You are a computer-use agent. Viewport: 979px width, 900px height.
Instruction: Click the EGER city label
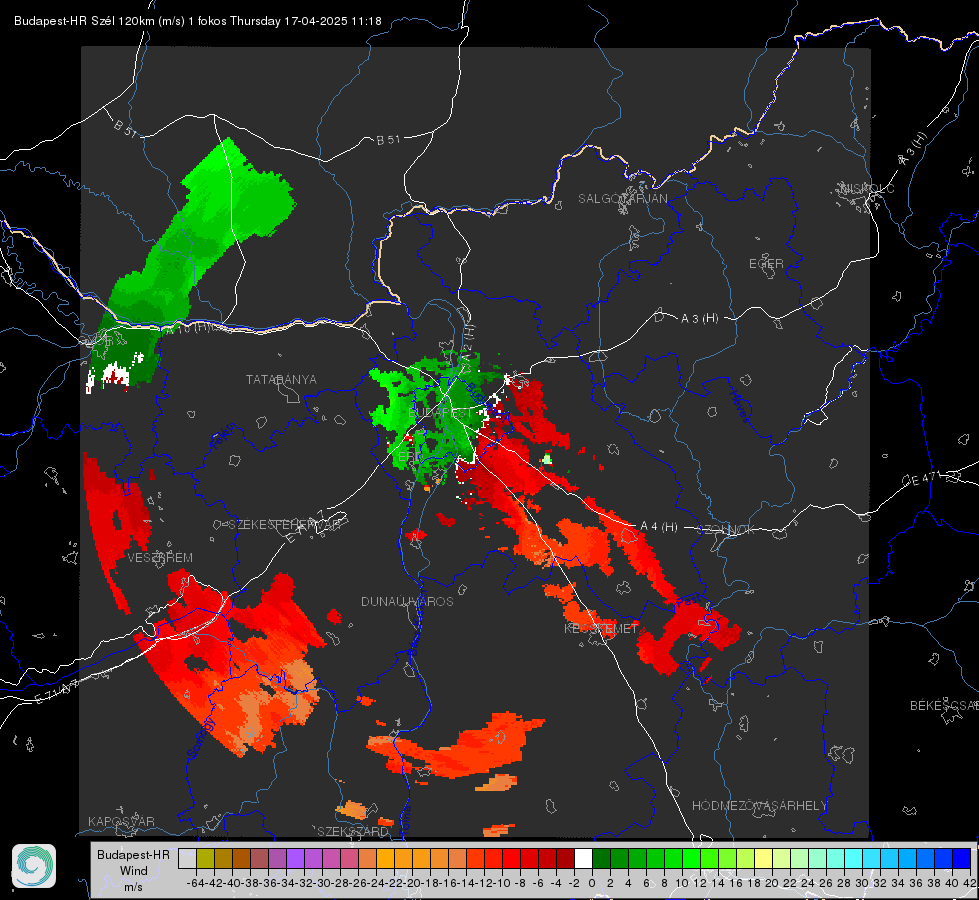[766, 264]
